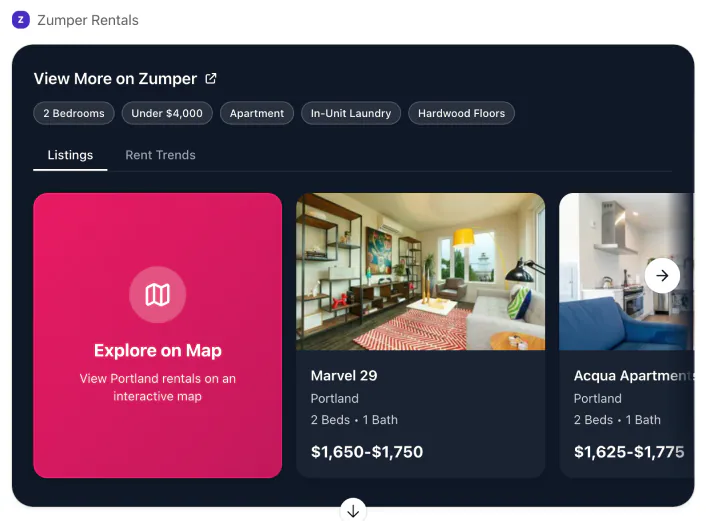Click the Explore on Map heading
The width and height of the screenshot is (706, 521).
click(x=157, y=351)
